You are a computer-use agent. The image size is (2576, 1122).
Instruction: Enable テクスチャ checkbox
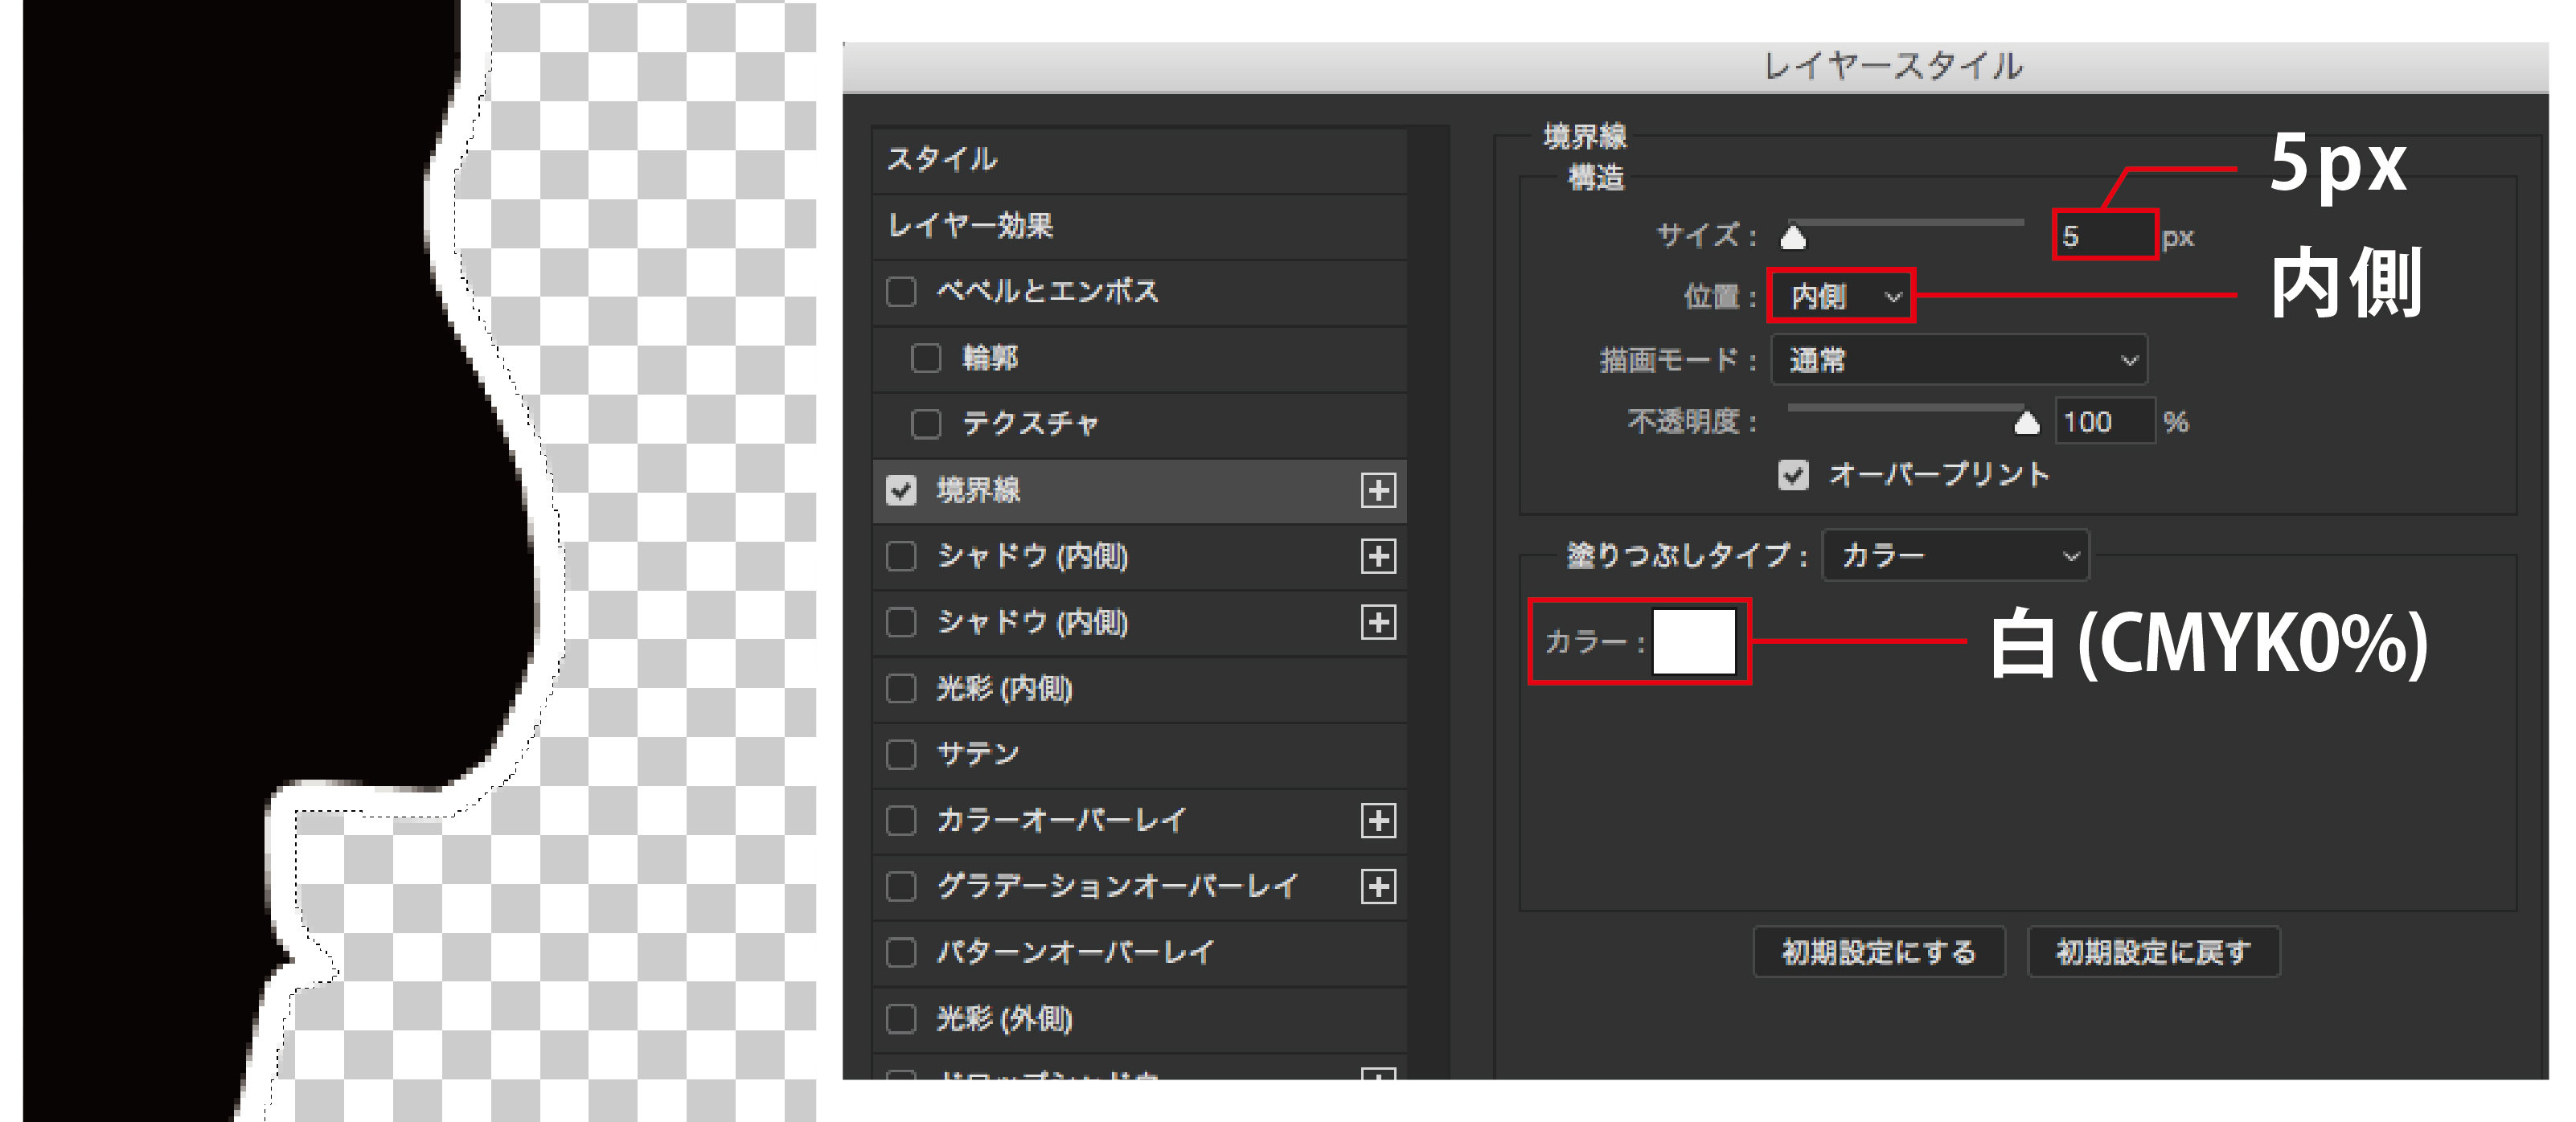[926, 424]
